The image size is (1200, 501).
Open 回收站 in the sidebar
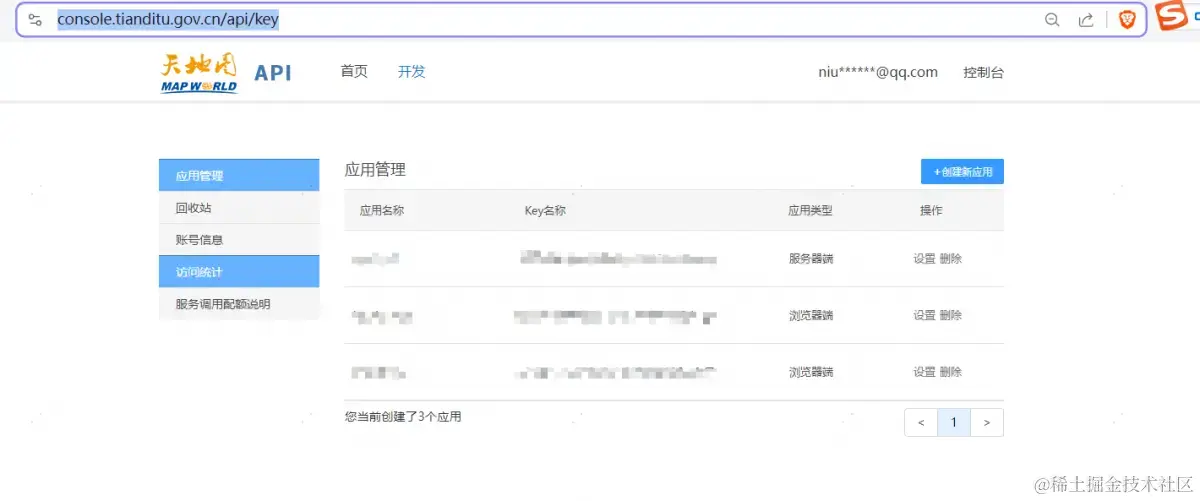239,208
